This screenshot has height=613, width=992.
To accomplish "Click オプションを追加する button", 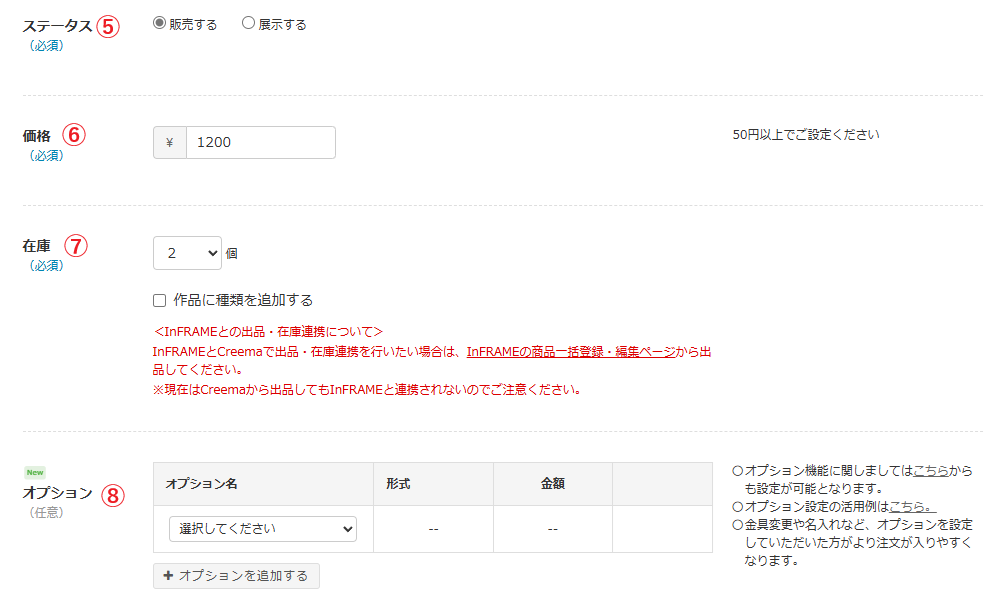I will click(x=236, y=576).
